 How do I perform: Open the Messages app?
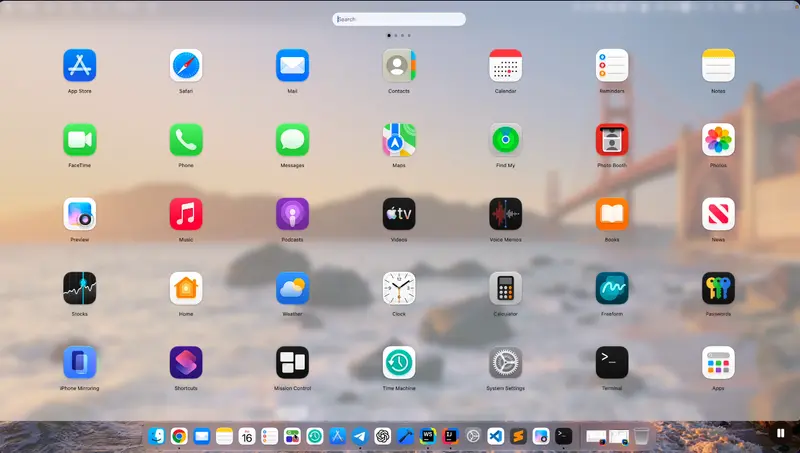pyautogui.click(x=292, y=140)
